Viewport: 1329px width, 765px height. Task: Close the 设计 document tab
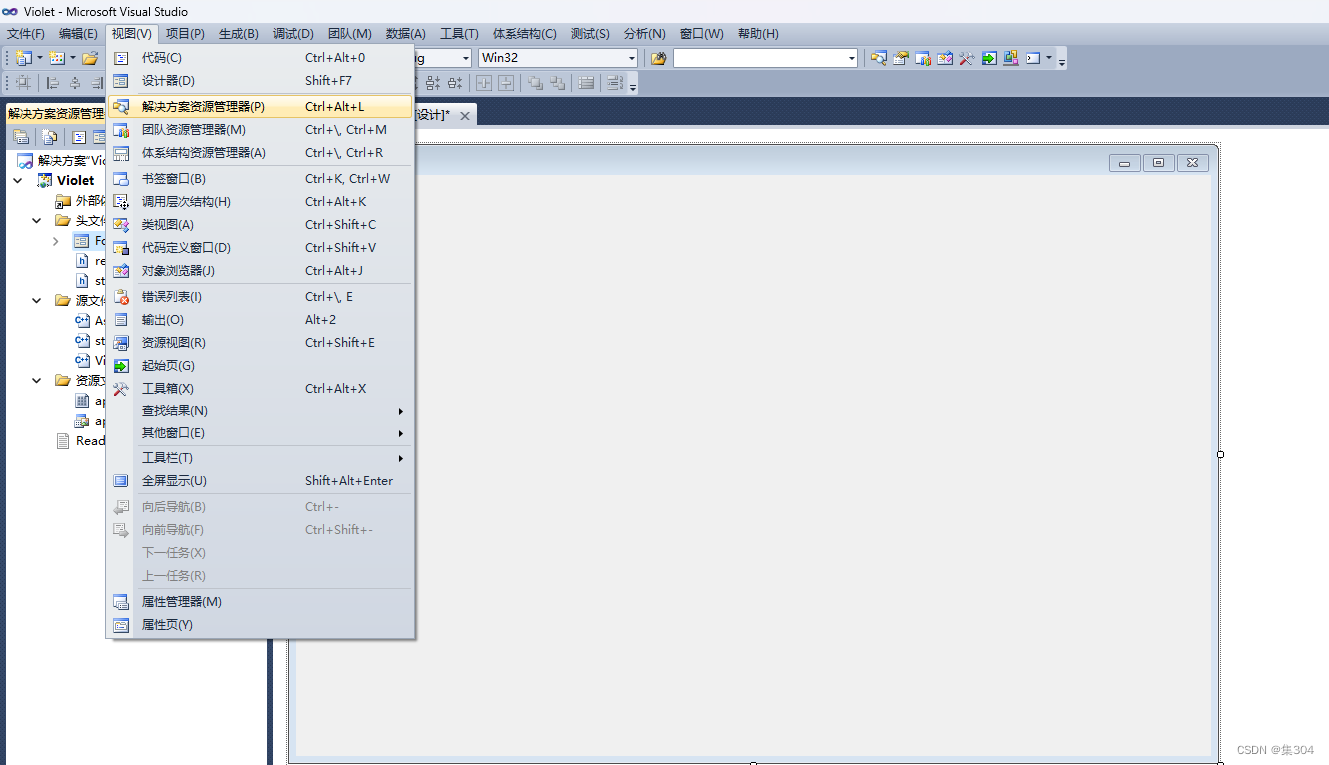point(465,116)
